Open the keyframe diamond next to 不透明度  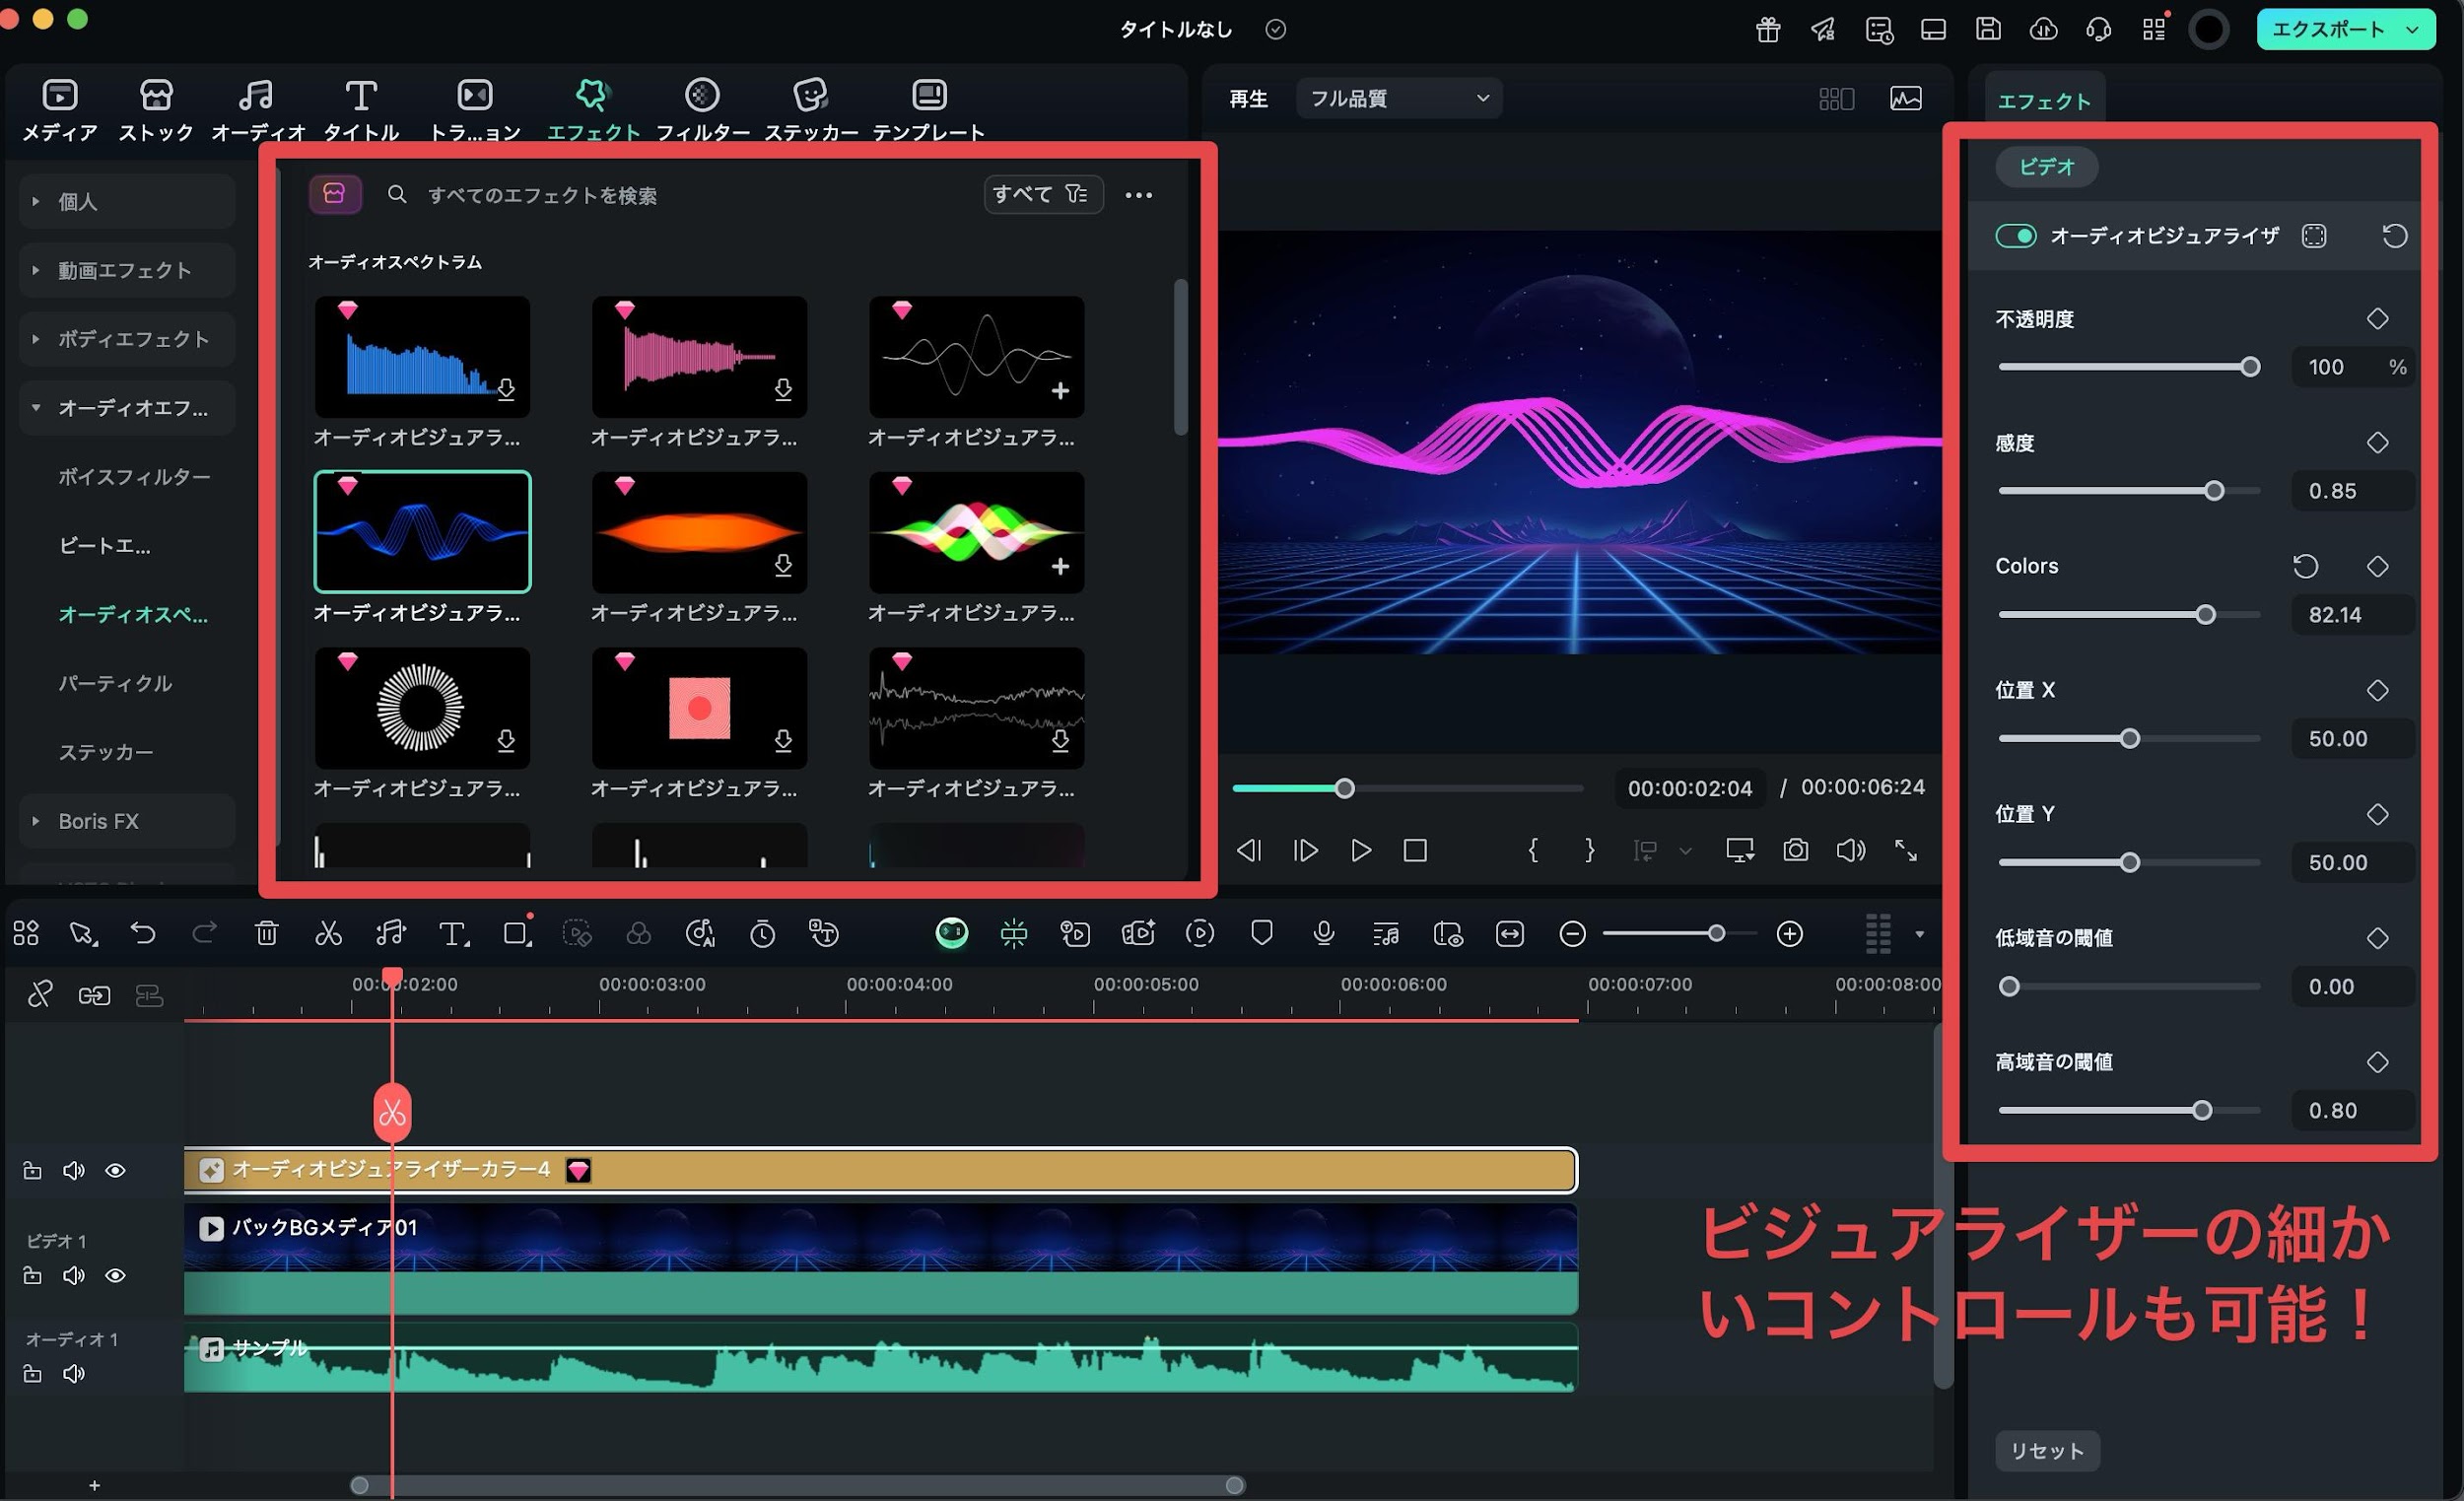pyautogui.click(x=2378, y=318)
